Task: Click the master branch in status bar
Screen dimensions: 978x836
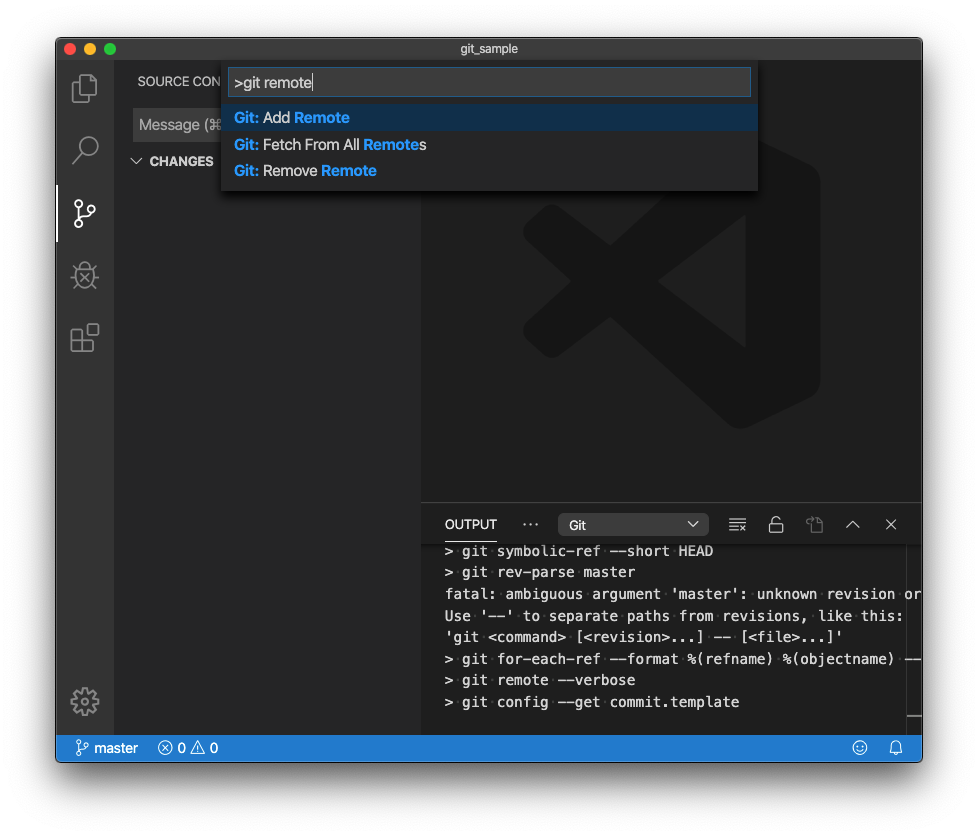Action: (x=106, y=748)
